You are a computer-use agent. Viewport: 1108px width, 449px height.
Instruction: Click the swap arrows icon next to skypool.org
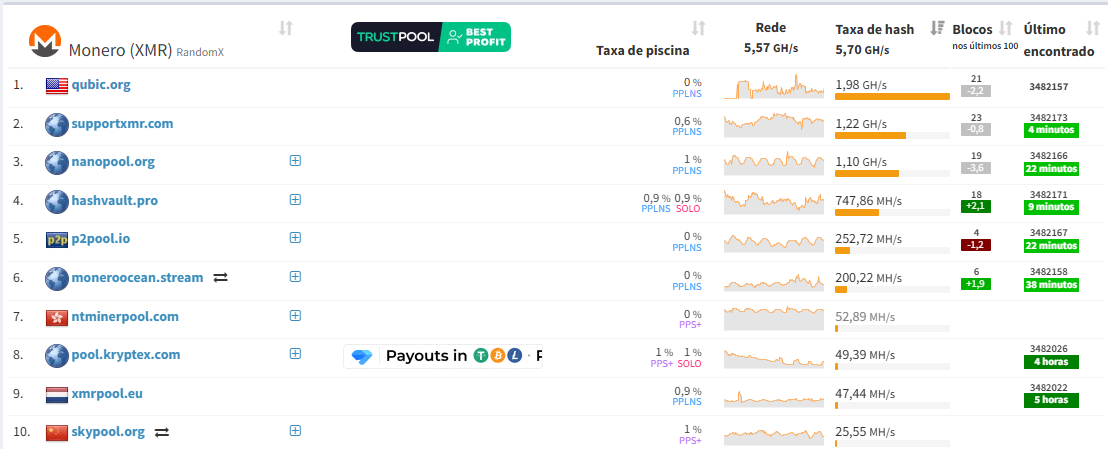[x=162, y=432]
